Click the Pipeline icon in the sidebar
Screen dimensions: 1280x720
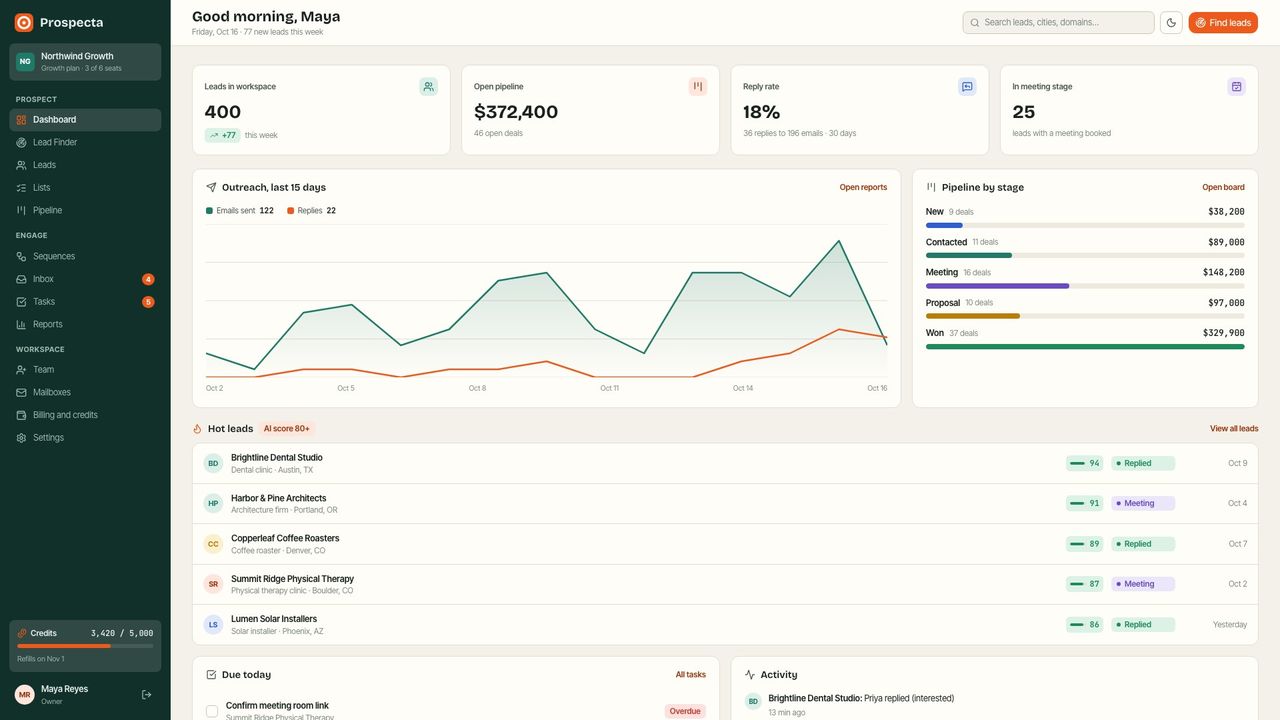click(22, 210)
